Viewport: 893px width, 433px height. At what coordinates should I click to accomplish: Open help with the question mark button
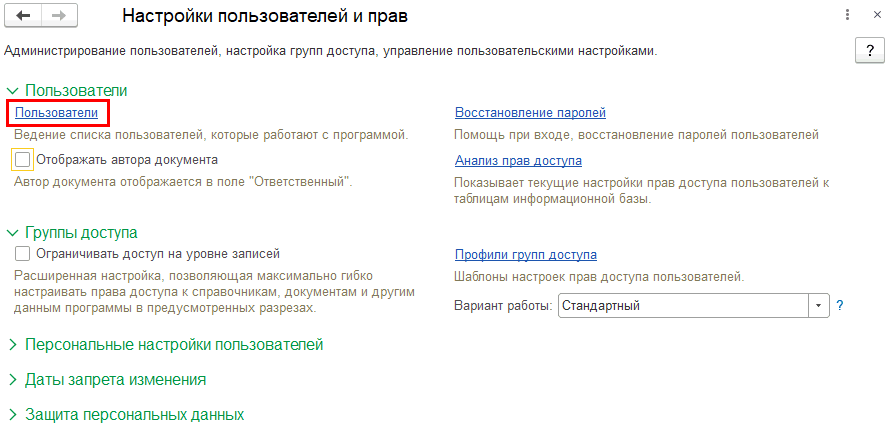(x=870, y=51)
